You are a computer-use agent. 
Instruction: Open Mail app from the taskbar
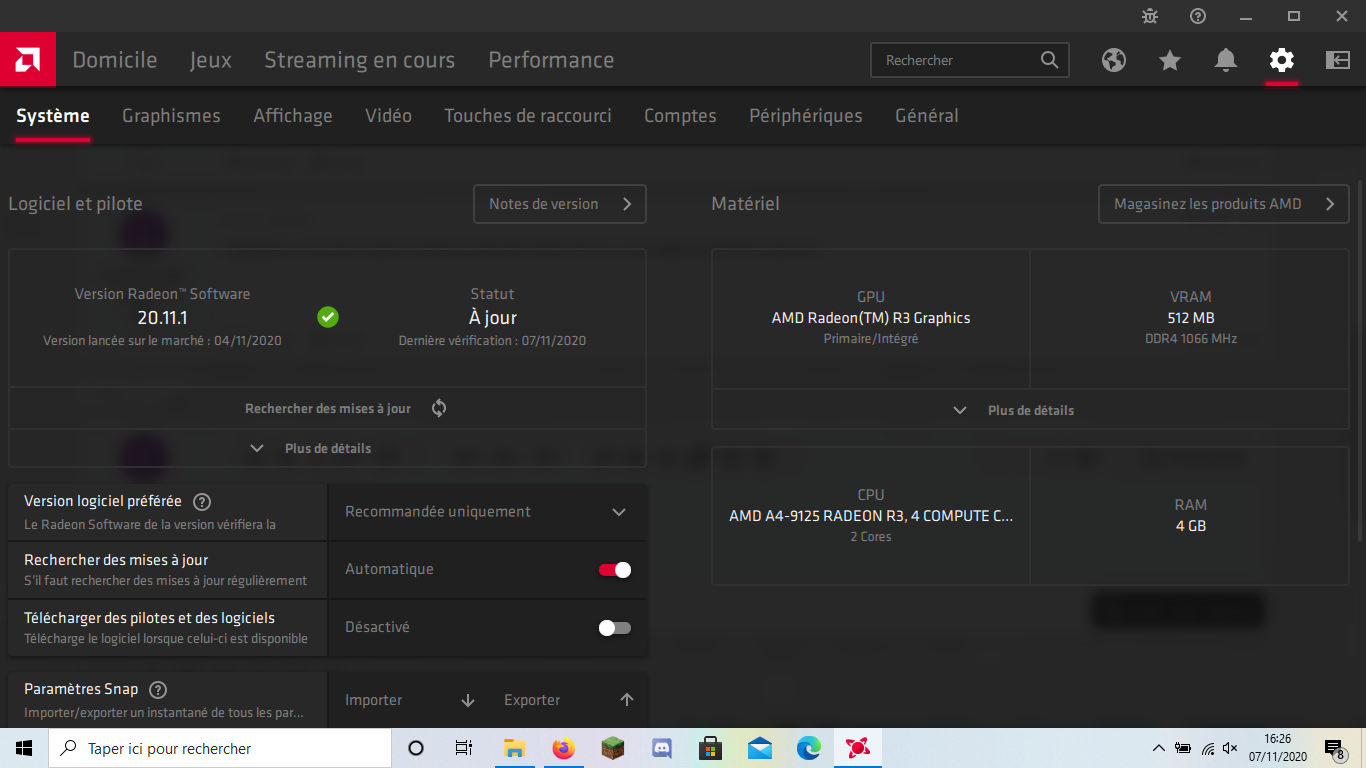pyautogui.click(x=759, y=748)
